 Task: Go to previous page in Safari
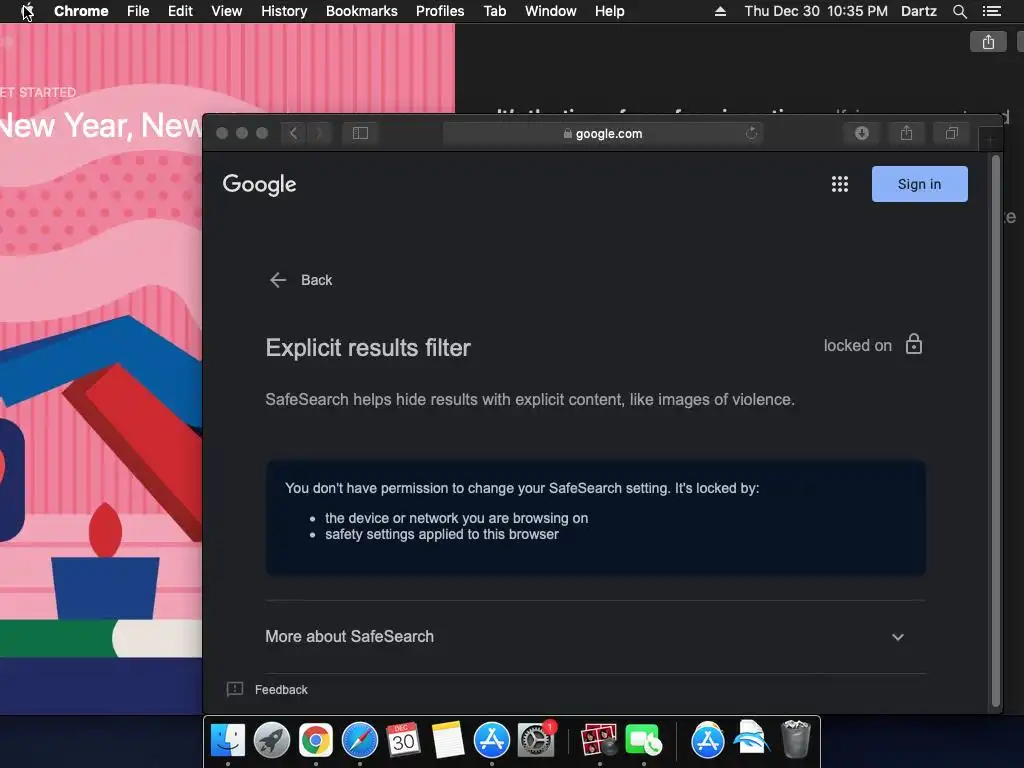(293, 133)
